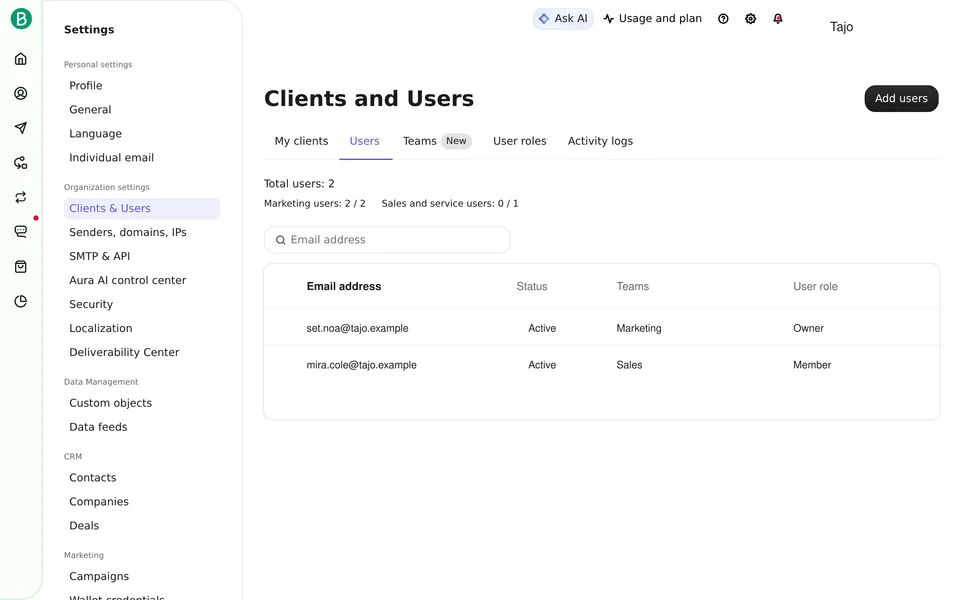Open the settings gear icon

pos(751,19)
